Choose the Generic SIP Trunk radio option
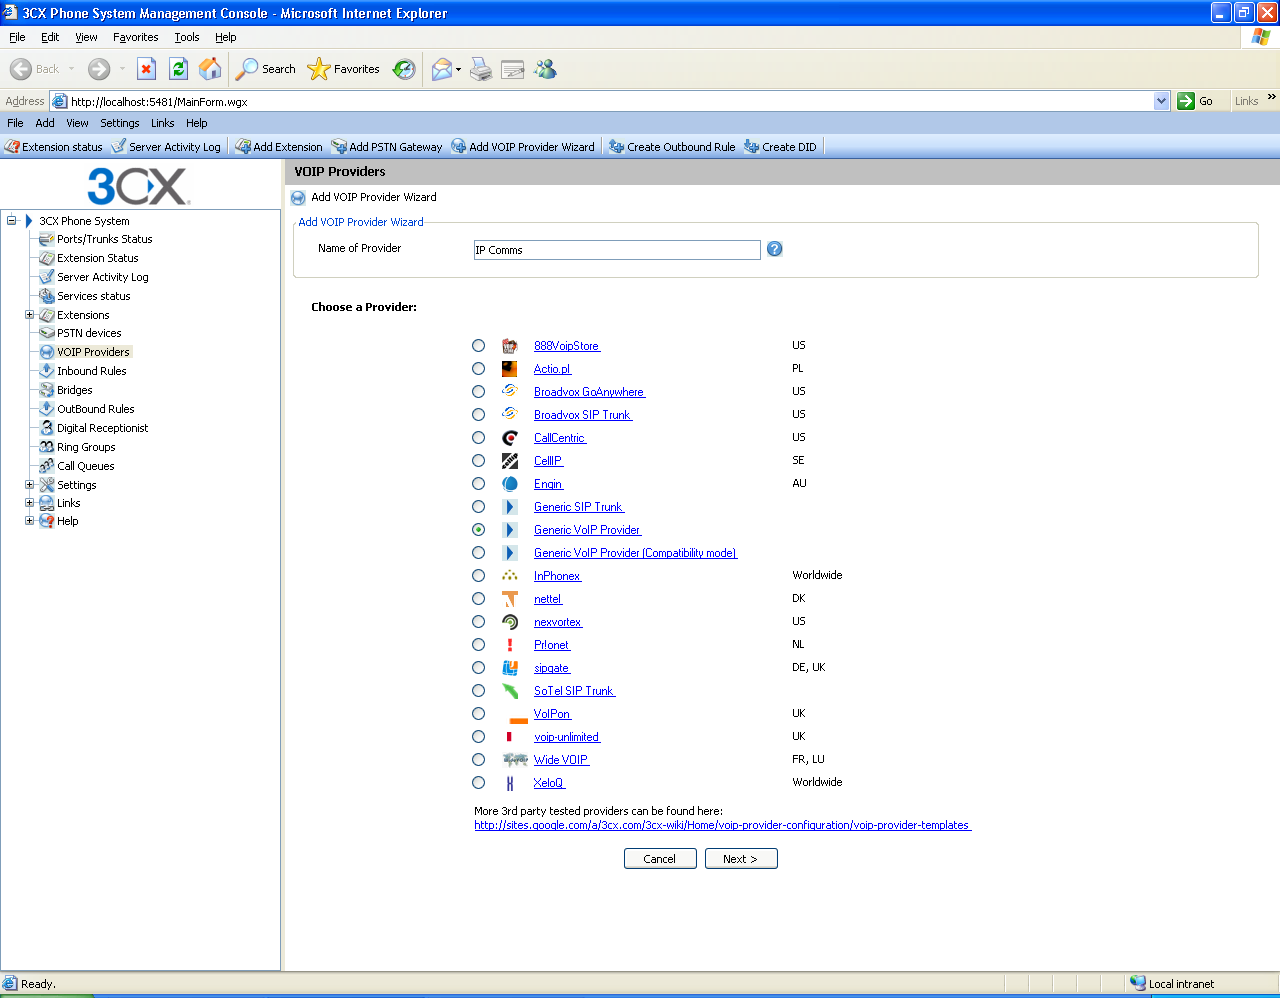The image size is (1280, 998). pyautogui.click(x=479, y=507)
